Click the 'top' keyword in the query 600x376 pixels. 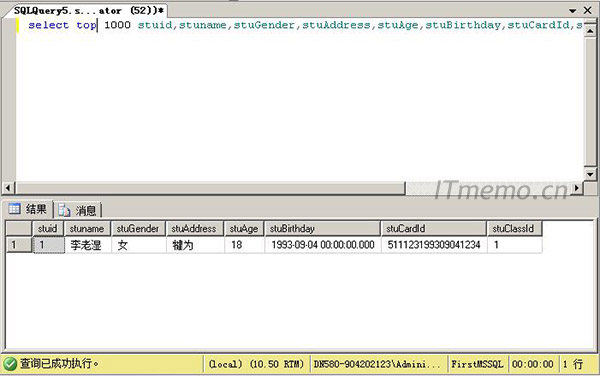pos(86,26)
